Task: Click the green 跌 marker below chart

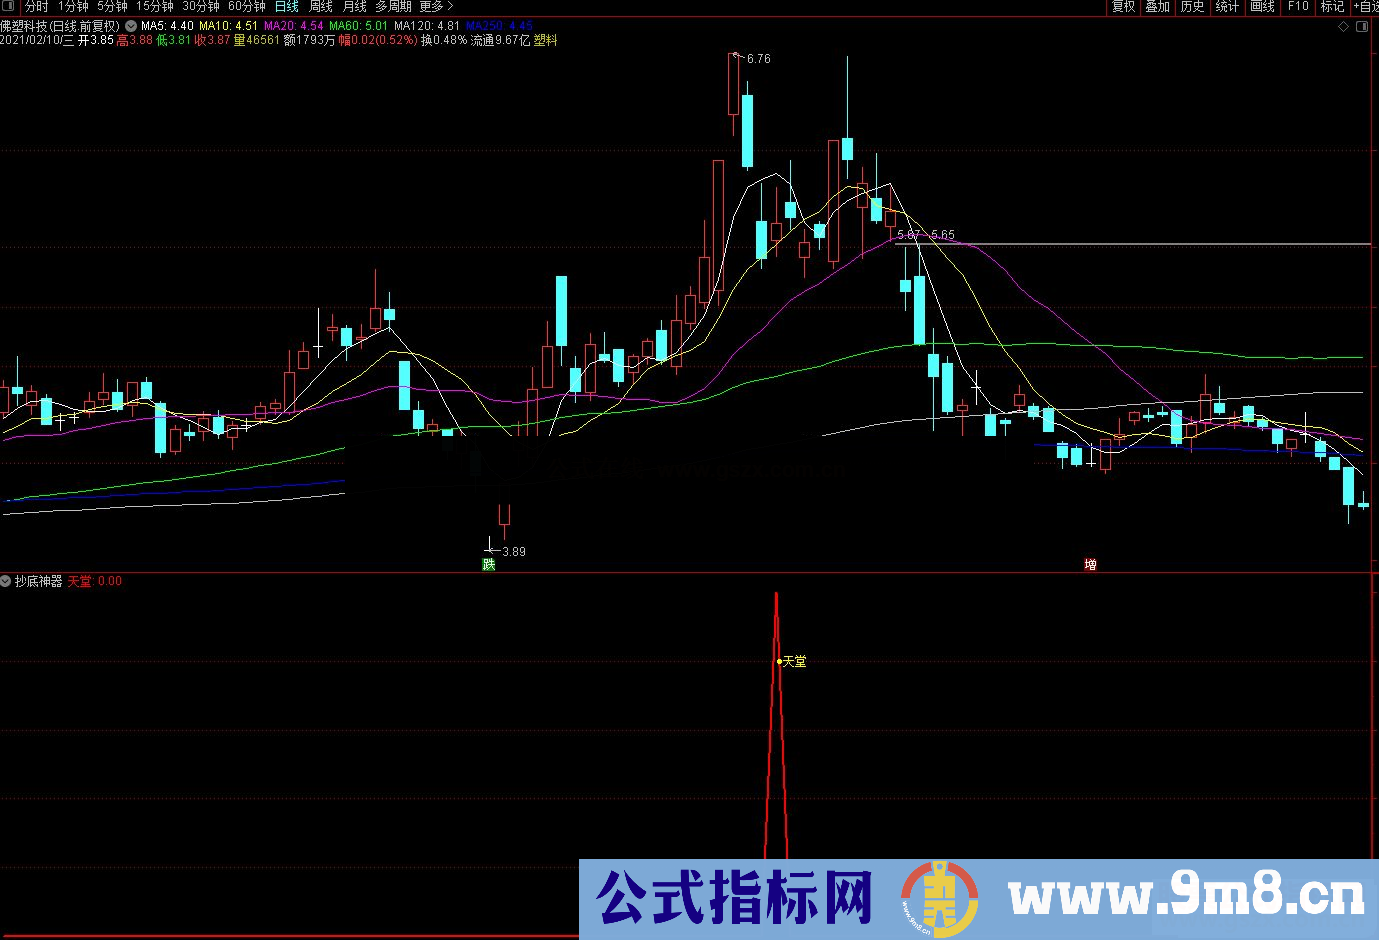Action: point(489,565)
